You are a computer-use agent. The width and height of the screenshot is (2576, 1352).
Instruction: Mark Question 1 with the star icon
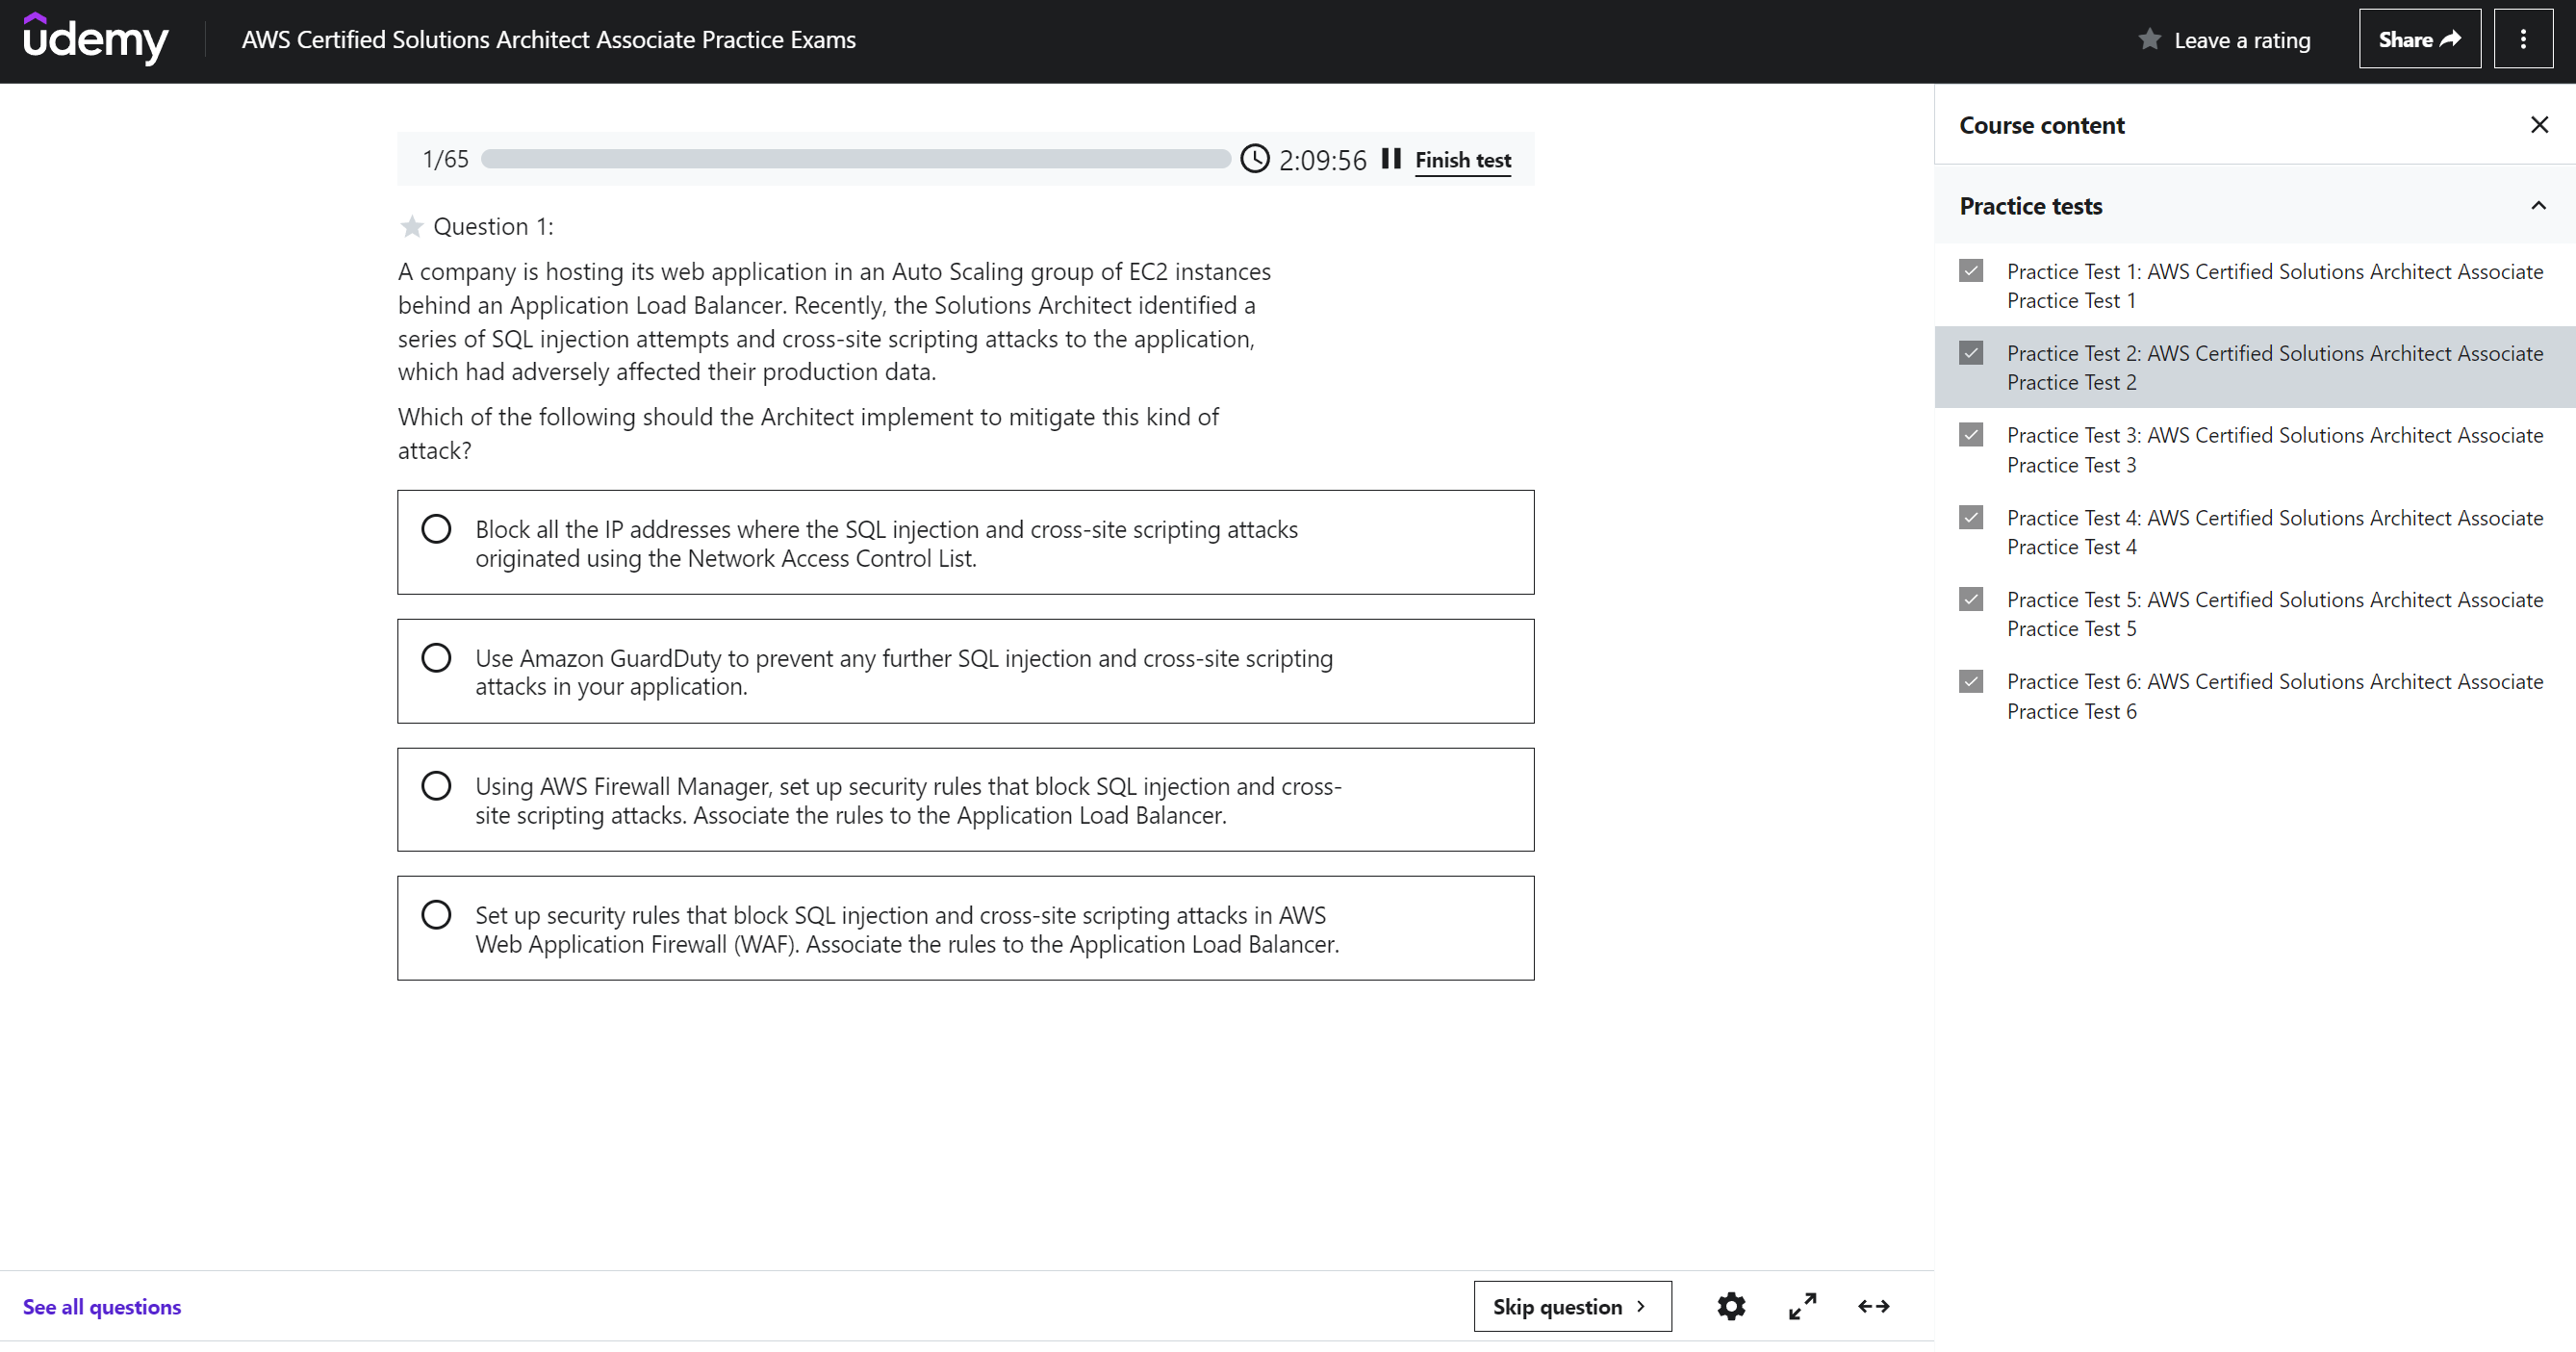click(411, 227)
